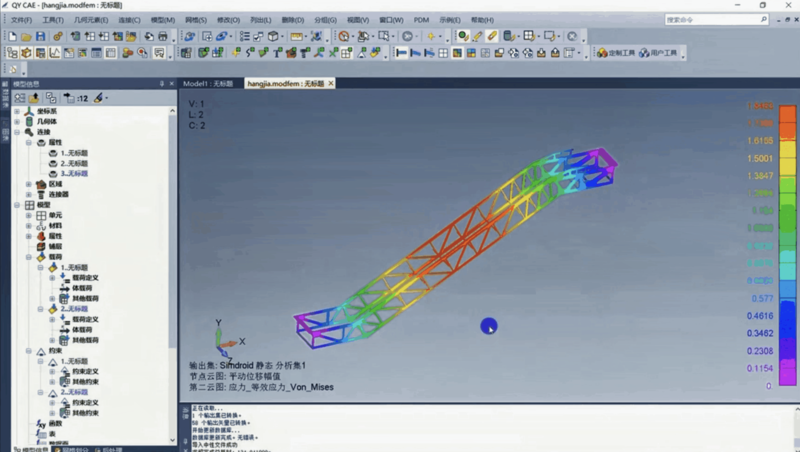800x452 pixels.
Task: Click the 搜索命令 search field
Action: (x=717, y=19)
